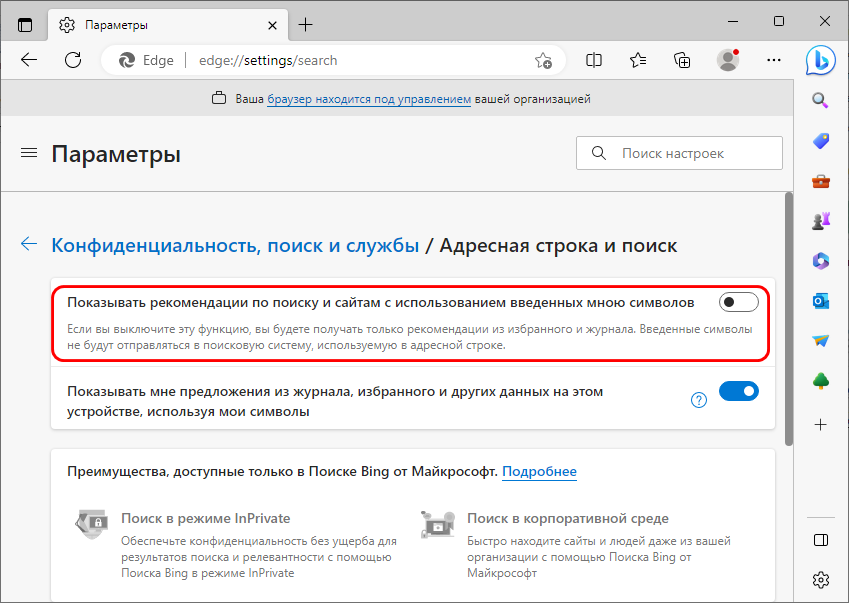
Task: Click help question mark icon near toggle
Action: pyautogui.click(x=699, y=400)
